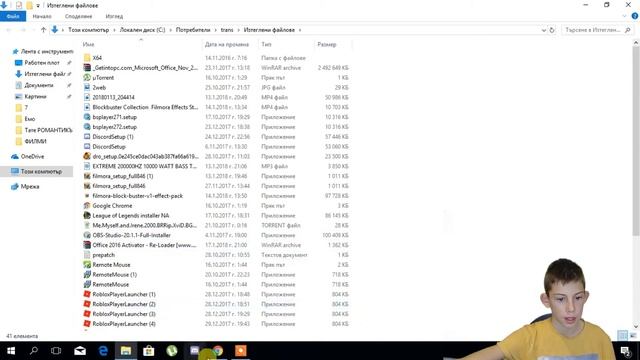The height and width of the screenshot is (360, 640).
Task: Go up one folder level arrow
Action: point(43,30)
